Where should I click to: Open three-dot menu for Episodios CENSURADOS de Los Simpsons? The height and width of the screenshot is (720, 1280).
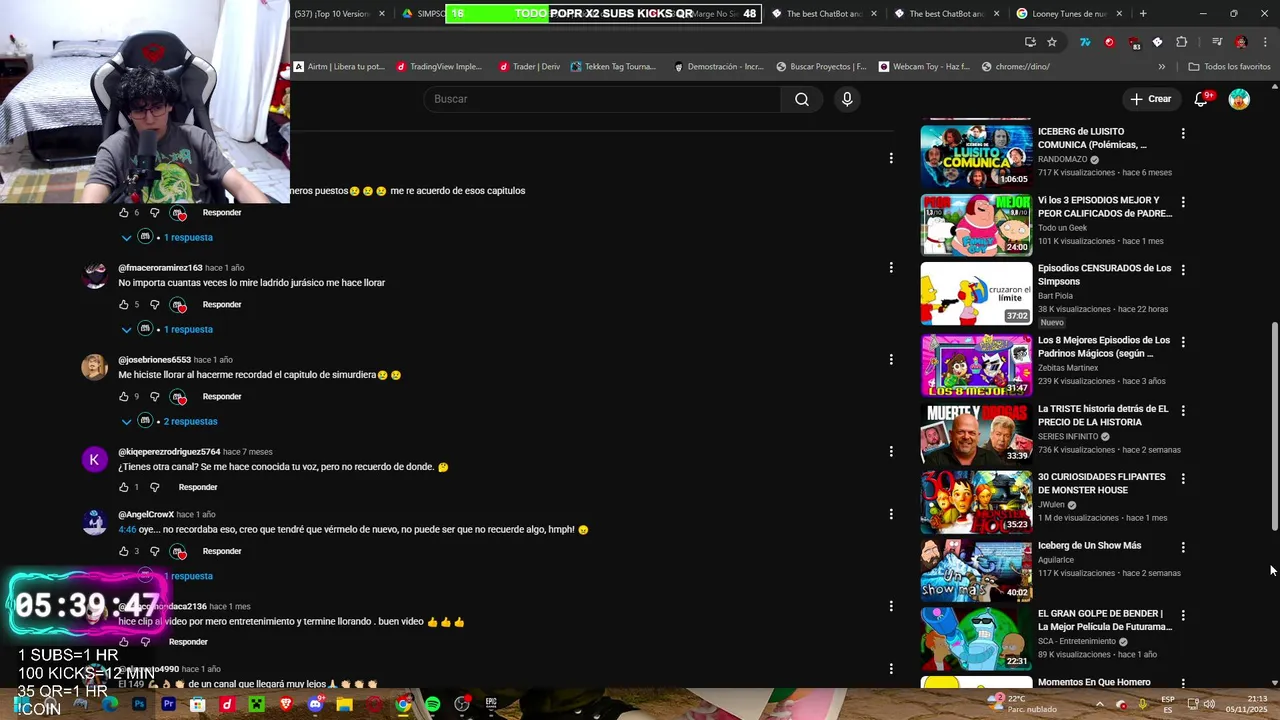pyautogui.click(x=1183, y=270)
